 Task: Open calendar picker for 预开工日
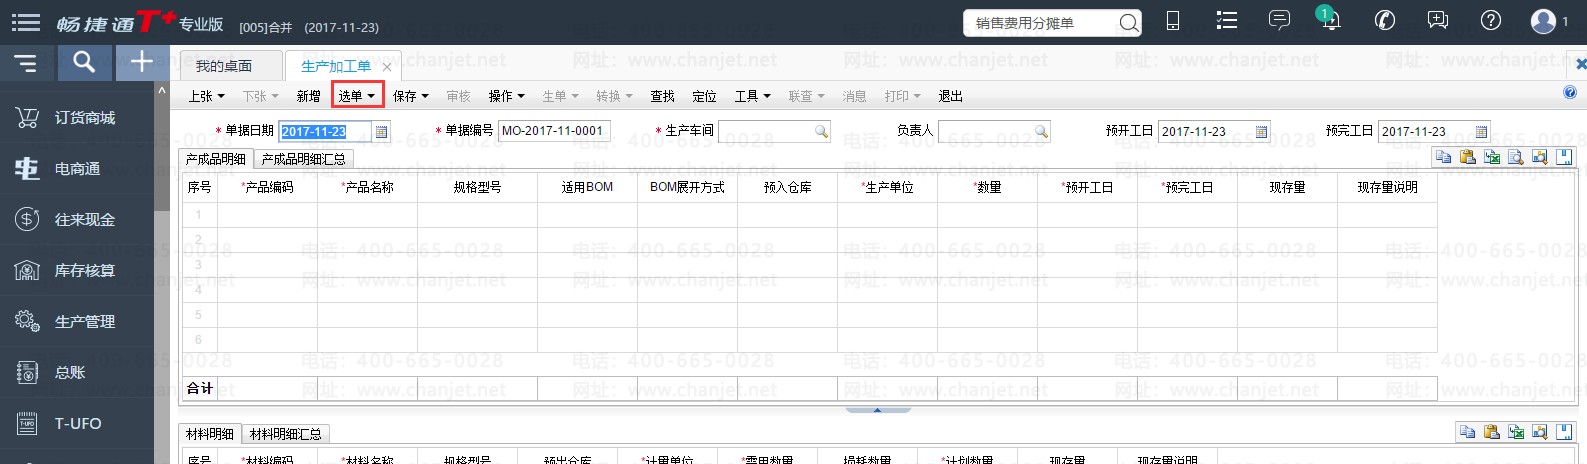[1261, 131]
